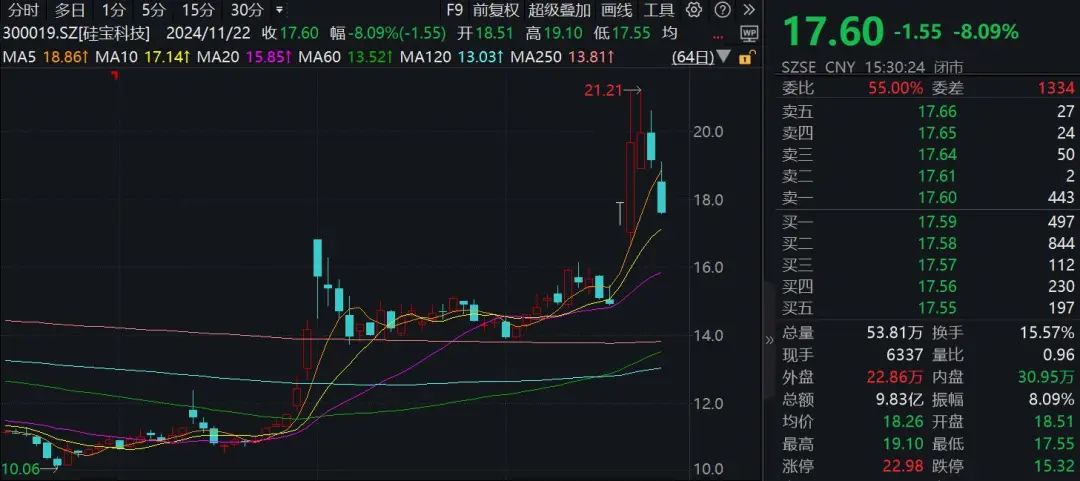Image resolution: width=1080 pixels, height=481 pixels.
Task: Collapse the quote side panel arrow
Action: point(769,339)
